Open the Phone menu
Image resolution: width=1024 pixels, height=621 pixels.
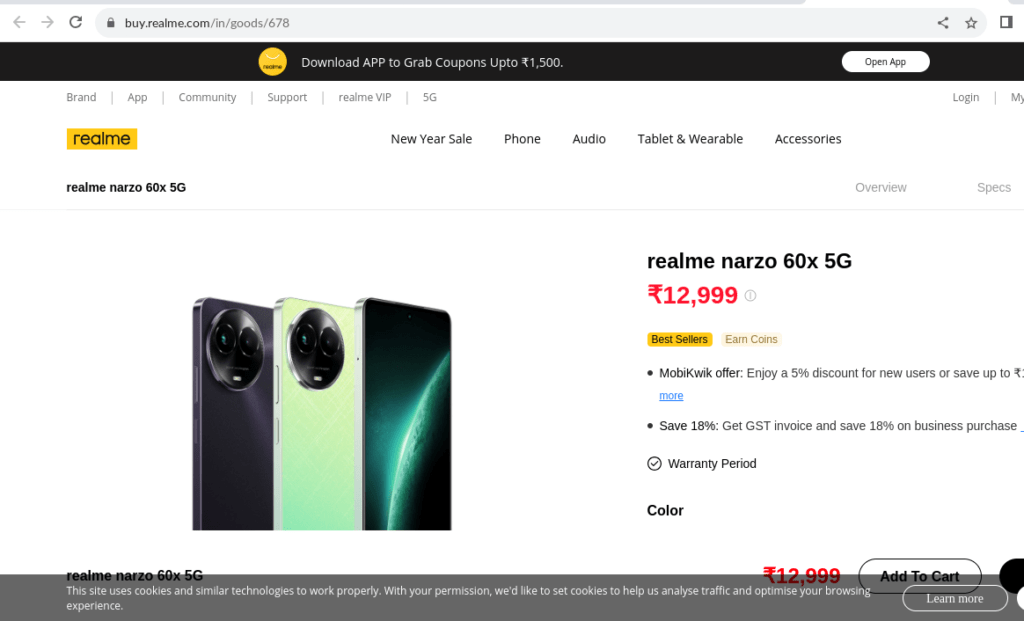[x=522, y=139]
